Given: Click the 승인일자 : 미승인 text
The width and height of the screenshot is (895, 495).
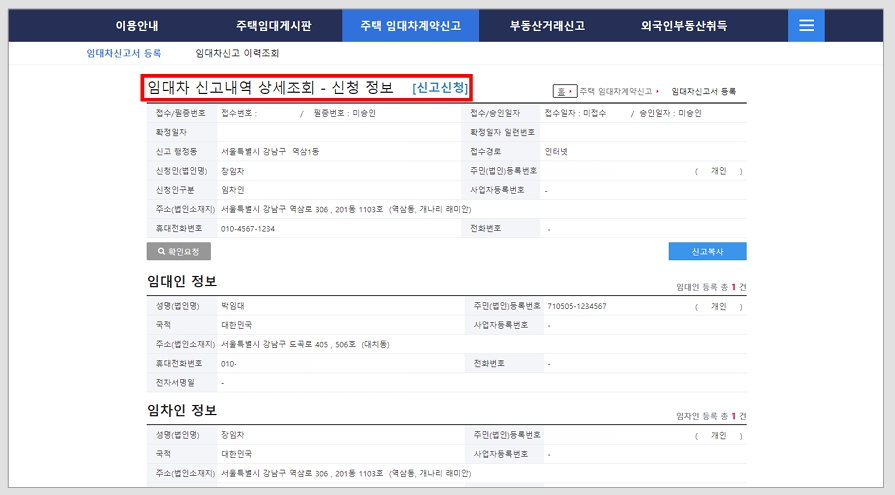Looking at the screenshot, I should 670,113.
